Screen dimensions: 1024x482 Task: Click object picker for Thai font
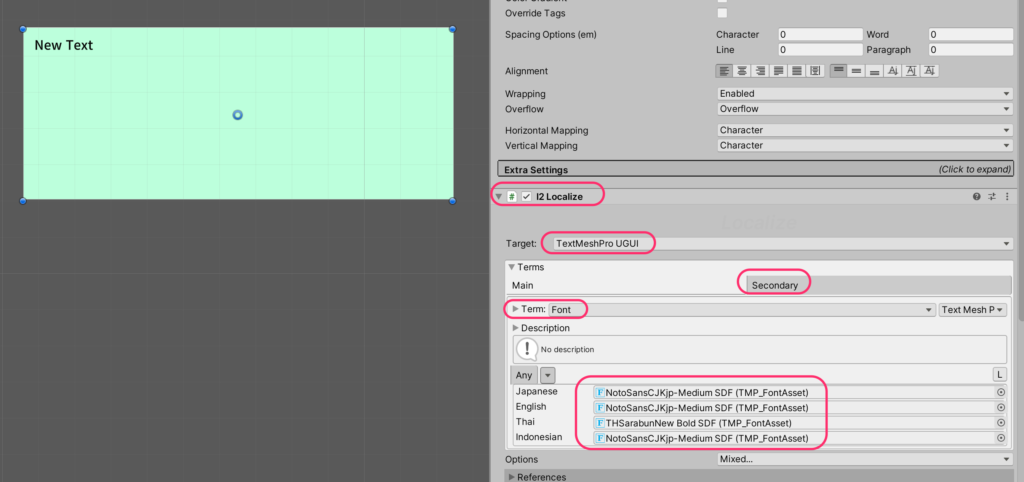[x=1001, y=423]
